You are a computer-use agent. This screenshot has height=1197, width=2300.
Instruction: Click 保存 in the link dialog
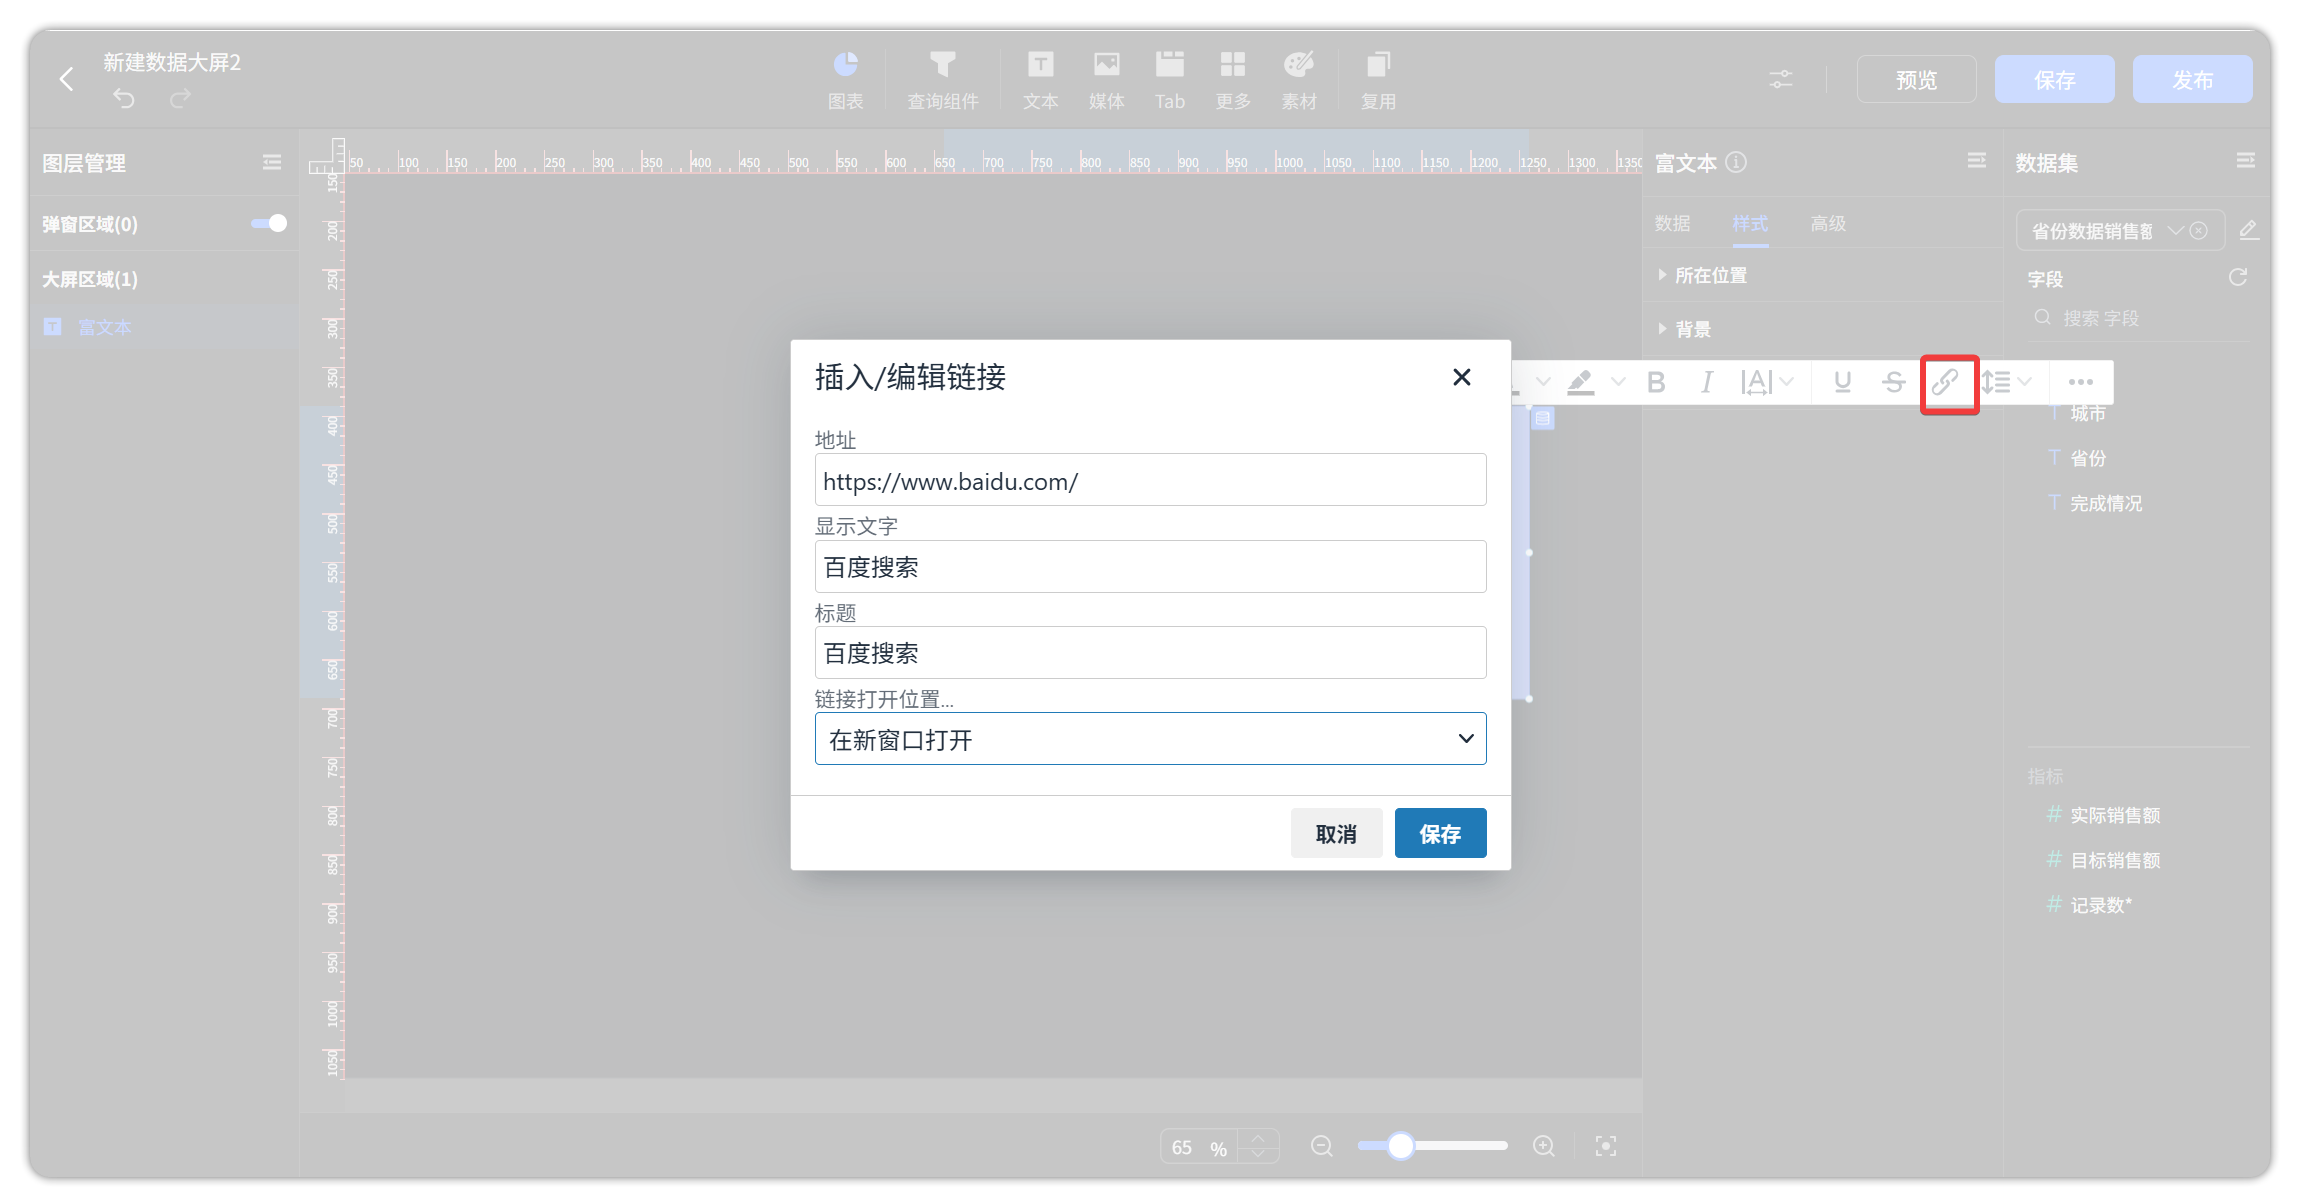click(1440, 833)
